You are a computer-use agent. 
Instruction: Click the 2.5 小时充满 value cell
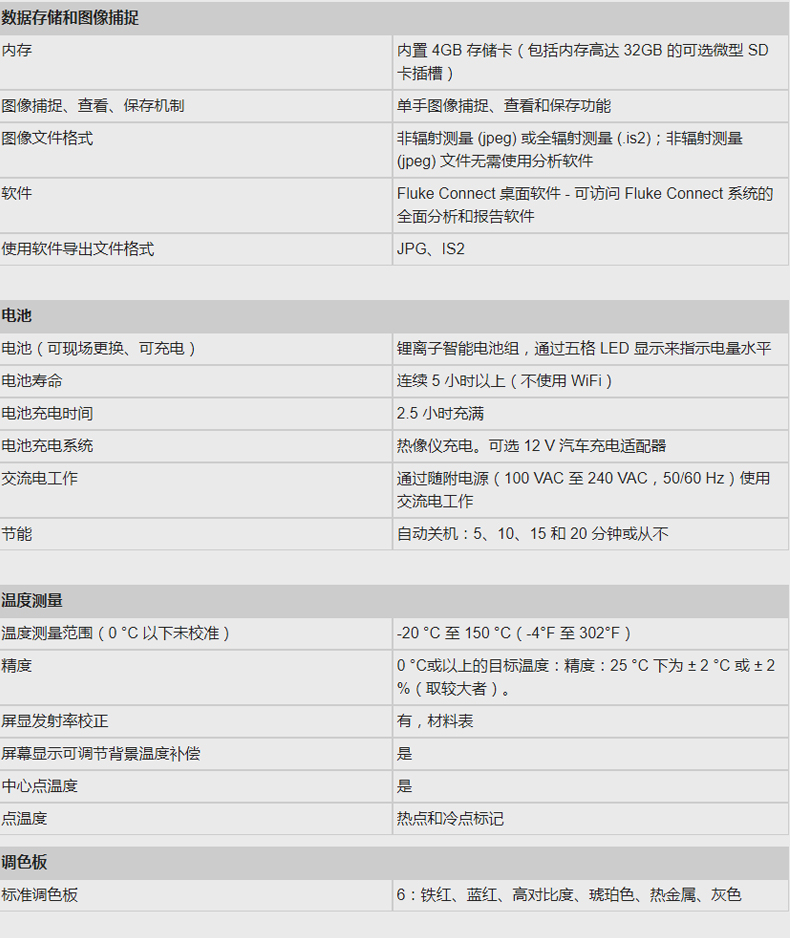[x=440, y=414]
